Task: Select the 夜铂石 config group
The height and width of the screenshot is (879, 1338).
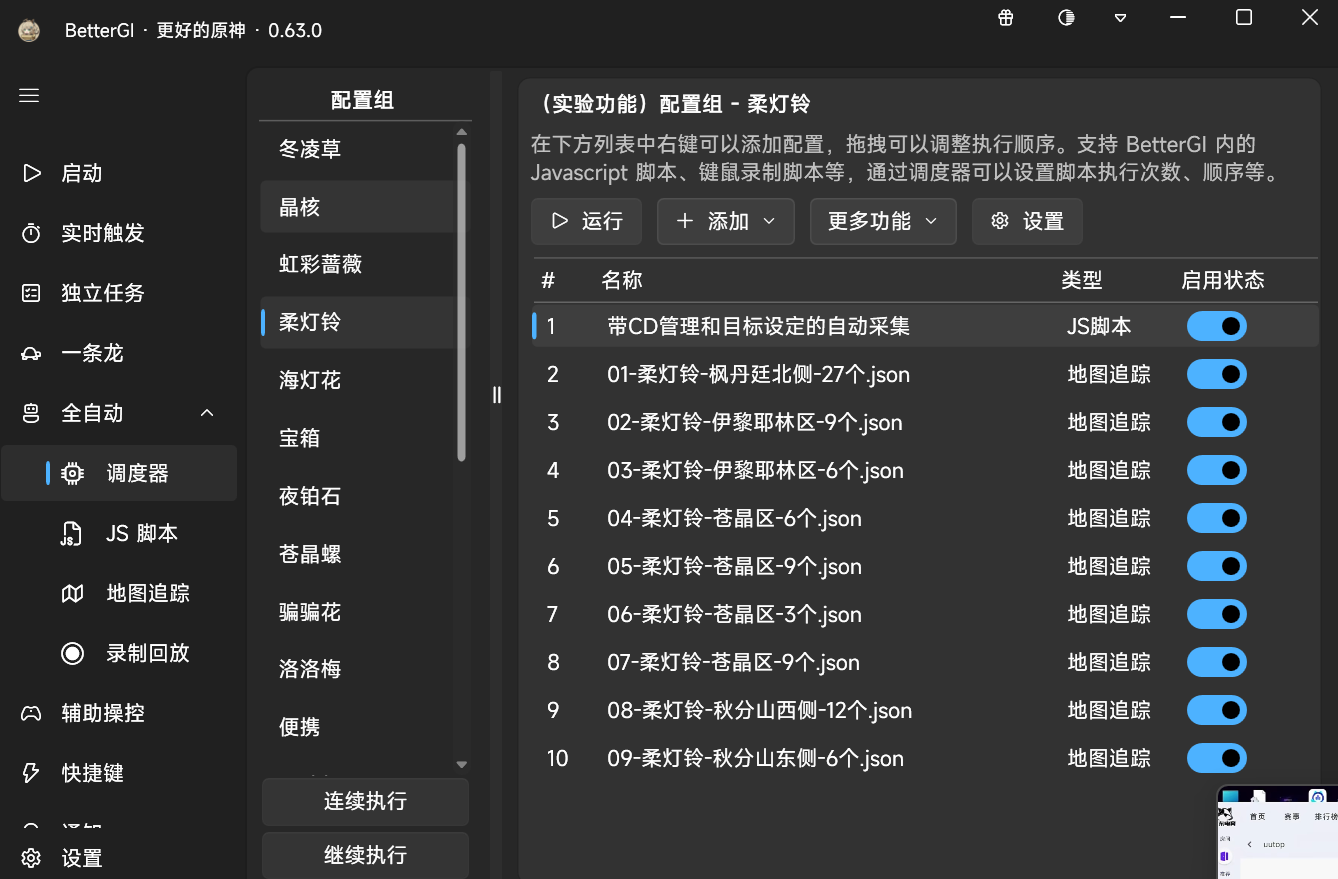Action: tap(357, 496)
